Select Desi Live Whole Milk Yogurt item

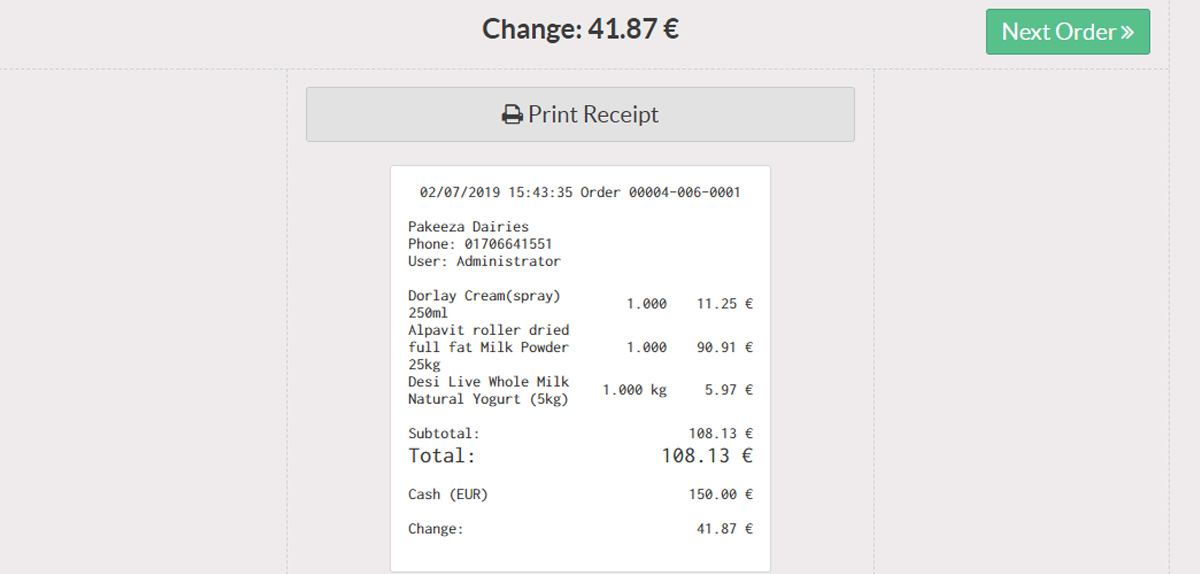pos(488,390)
